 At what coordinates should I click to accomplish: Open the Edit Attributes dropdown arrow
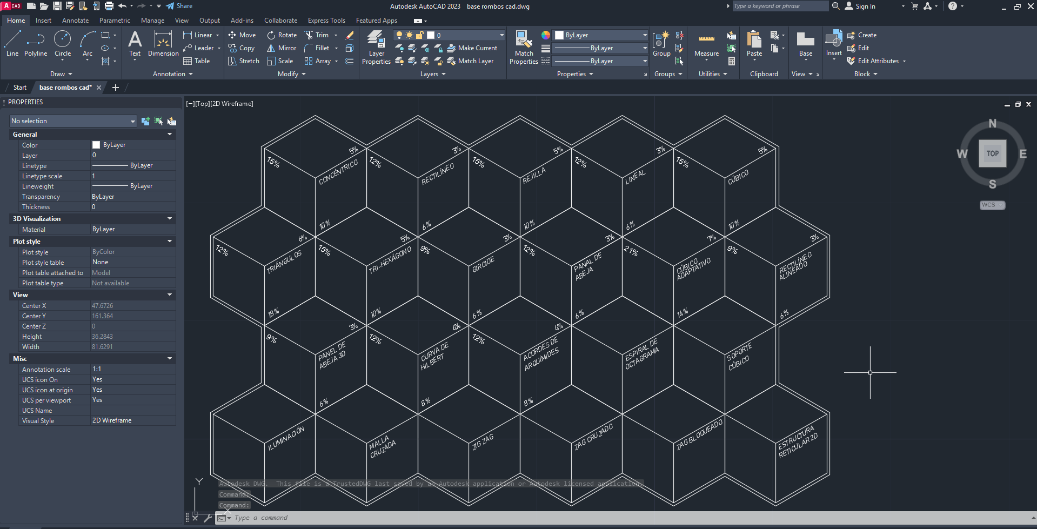904,61
